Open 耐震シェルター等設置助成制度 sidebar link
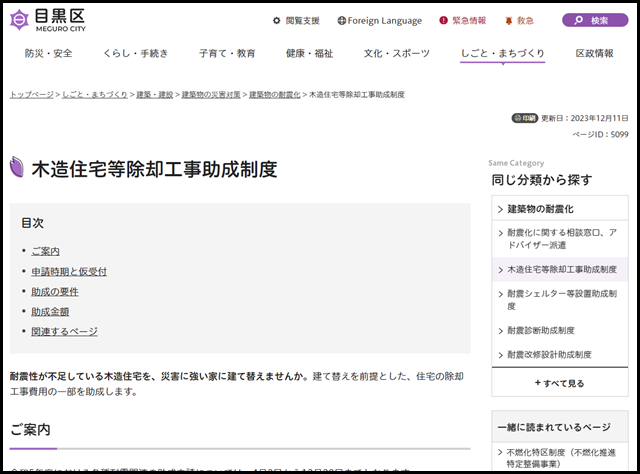The image size is (640, 474). pos(560,299)
